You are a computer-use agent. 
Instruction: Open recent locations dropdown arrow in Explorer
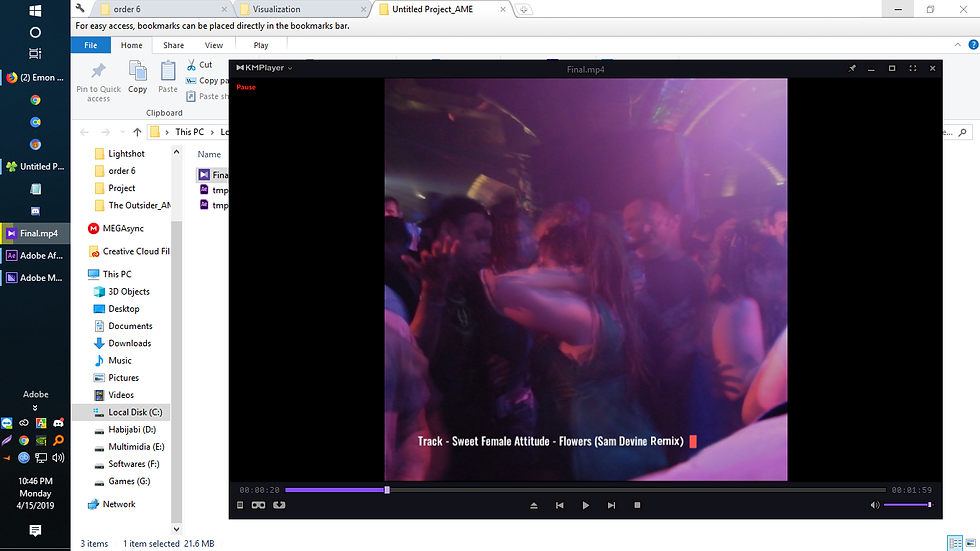(x=122, y=132)
